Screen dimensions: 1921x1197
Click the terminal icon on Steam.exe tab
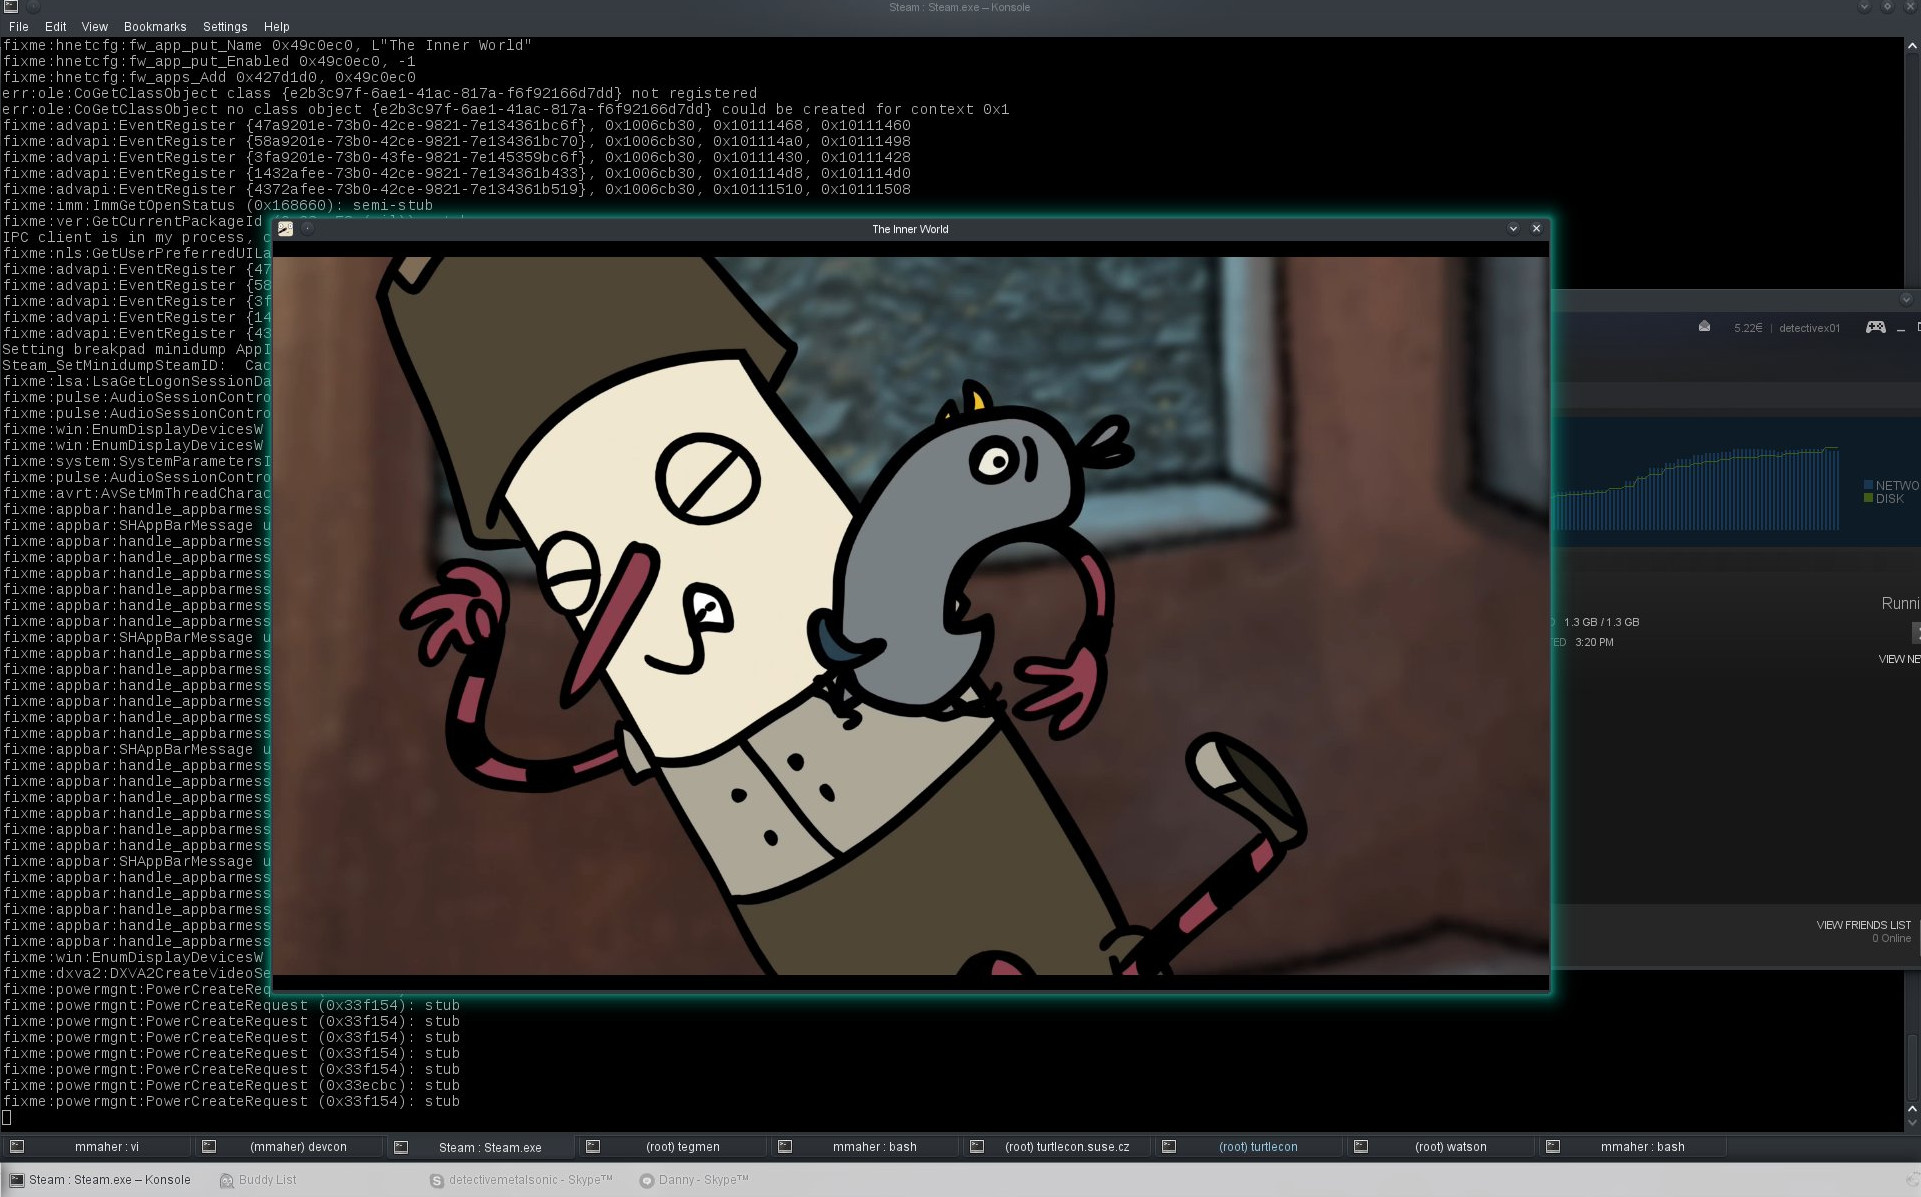click(x=401, y=1147)
